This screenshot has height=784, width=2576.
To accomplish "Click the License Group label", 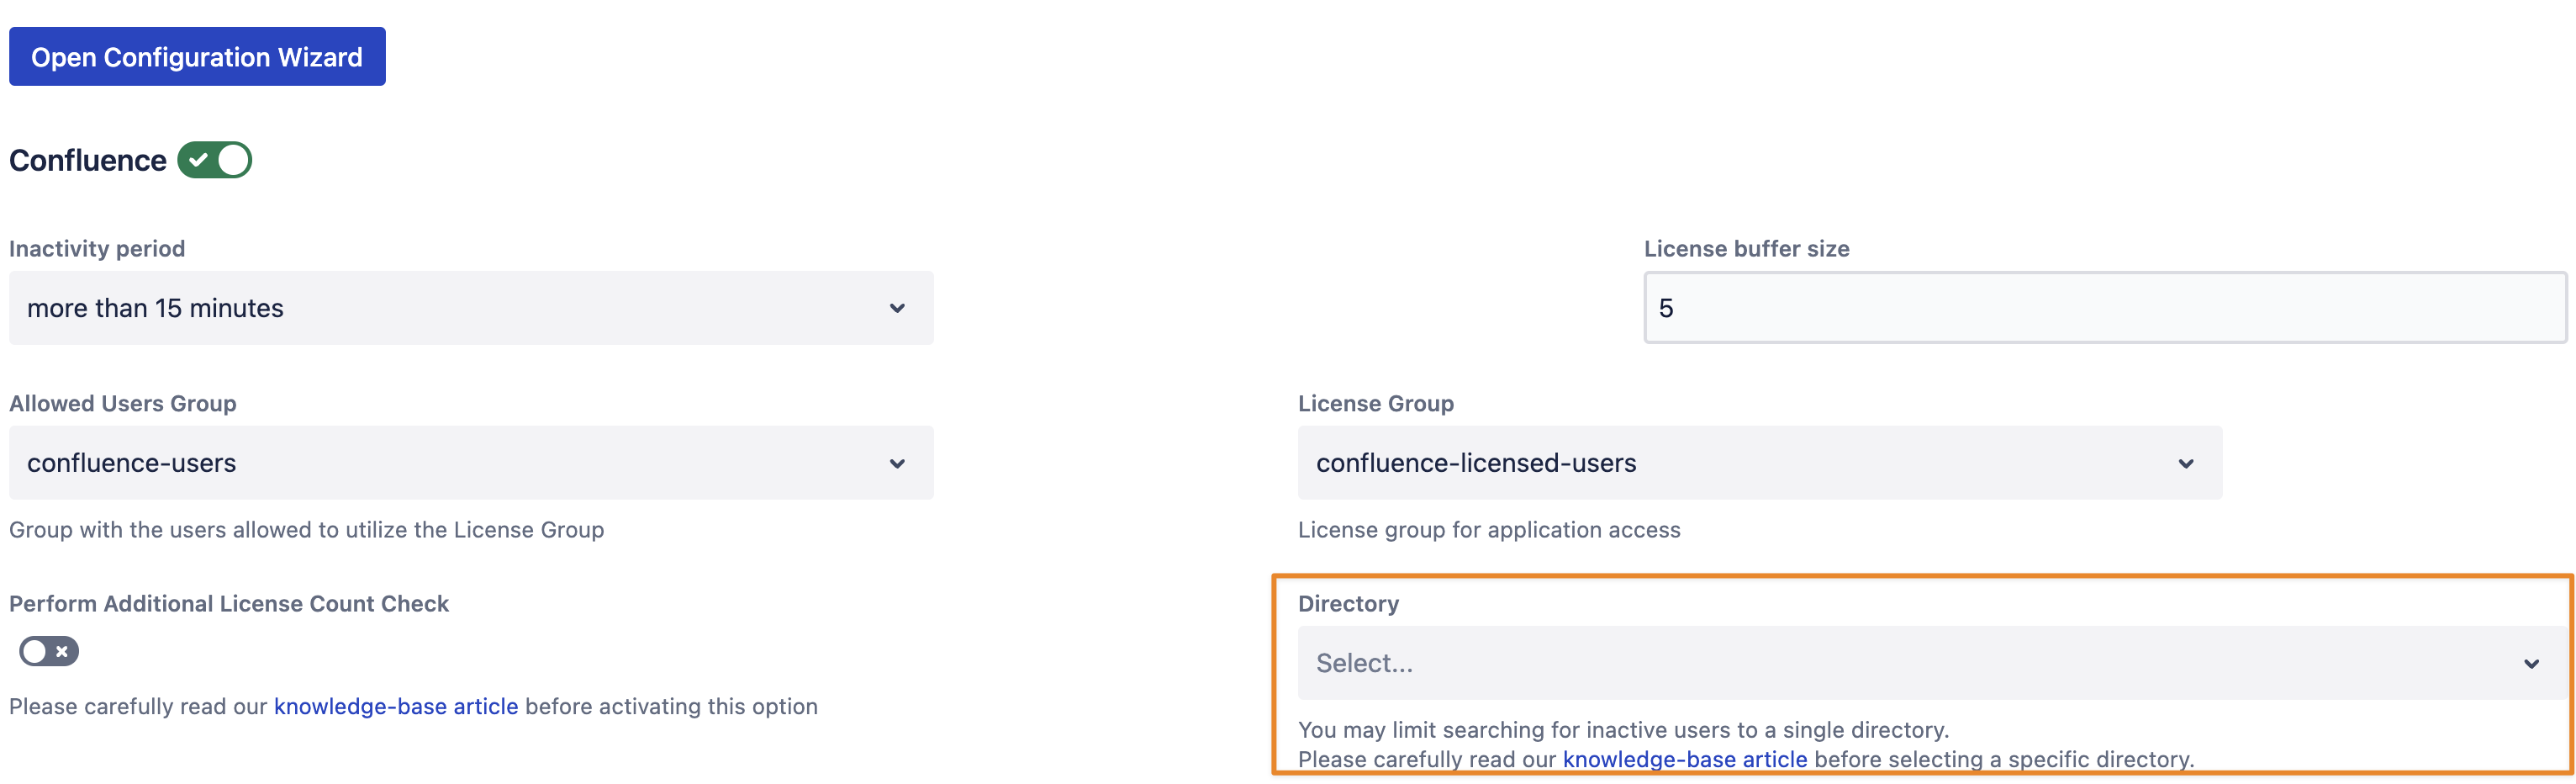I will 1375,404.
